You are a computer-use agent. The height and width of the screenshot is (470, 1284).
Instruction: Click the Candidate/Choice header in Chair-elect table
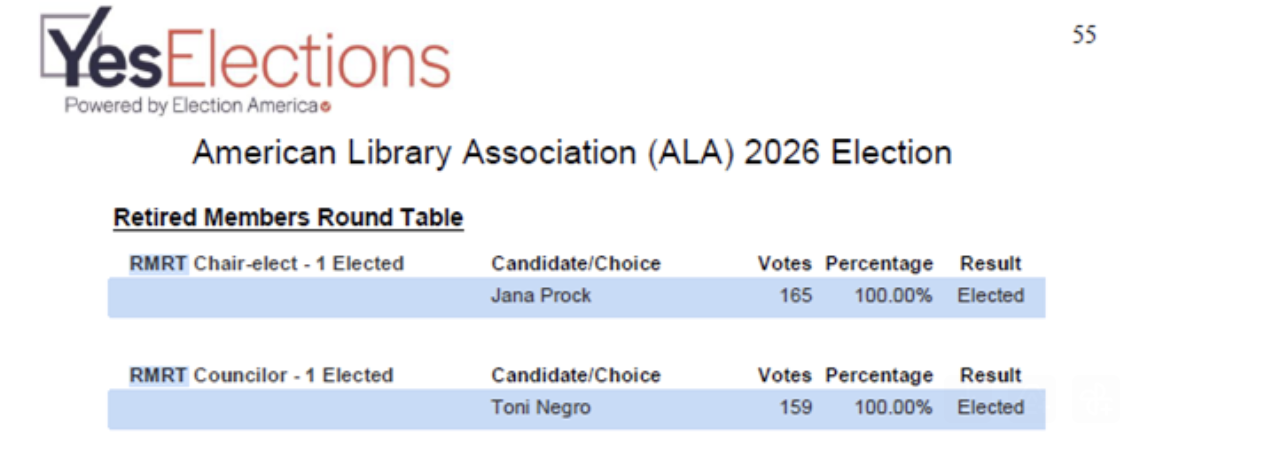(x=576, y=264)
